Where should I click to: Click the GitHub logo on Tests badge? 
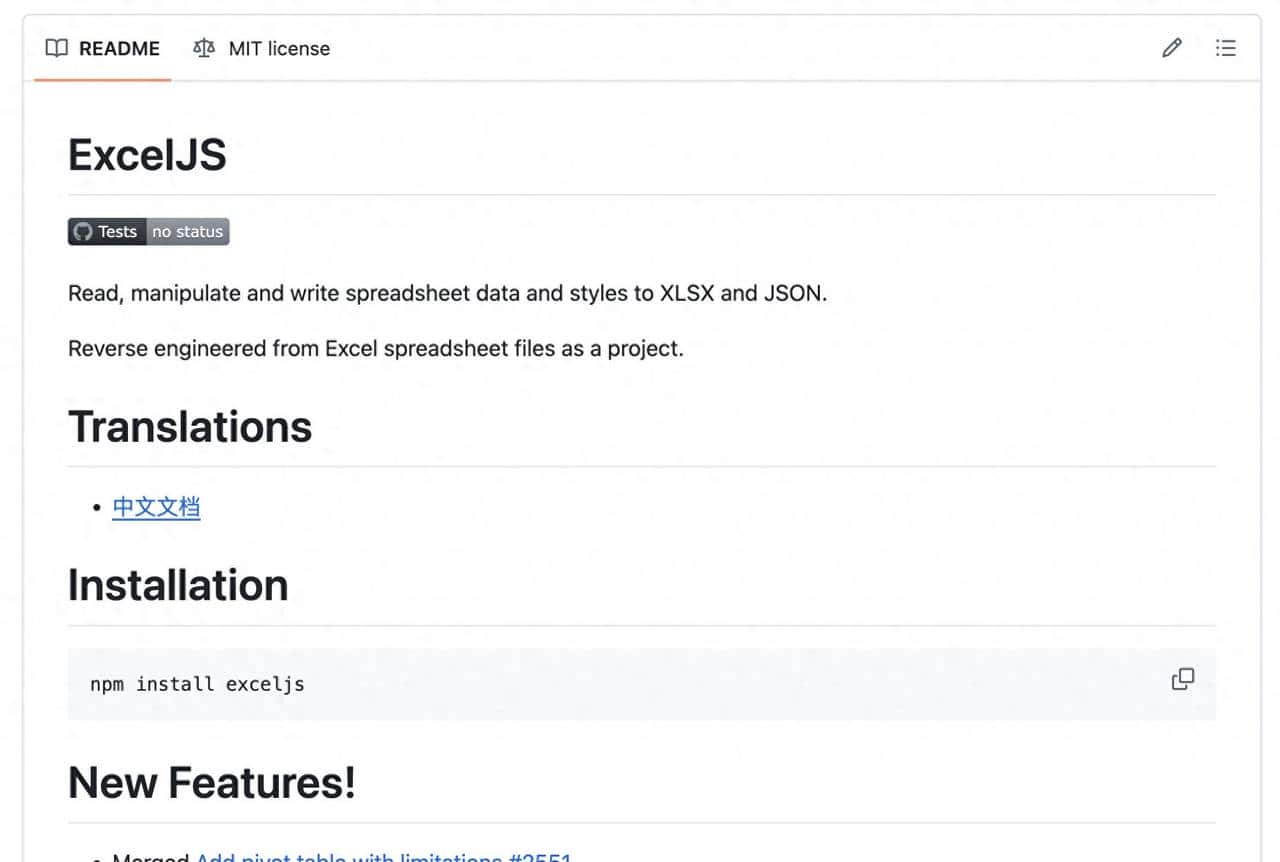[x=83, y=232]
